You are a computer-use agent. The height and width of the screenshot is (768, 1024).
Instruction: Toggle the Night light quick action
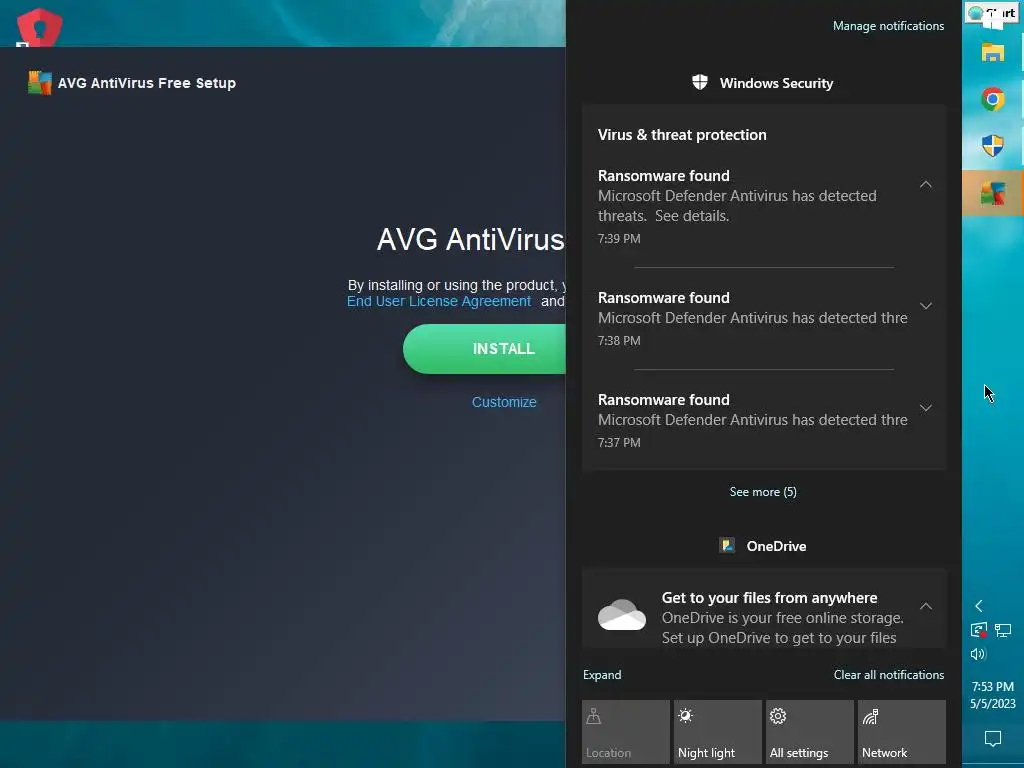pyautogui.click(x=718, y=731)
